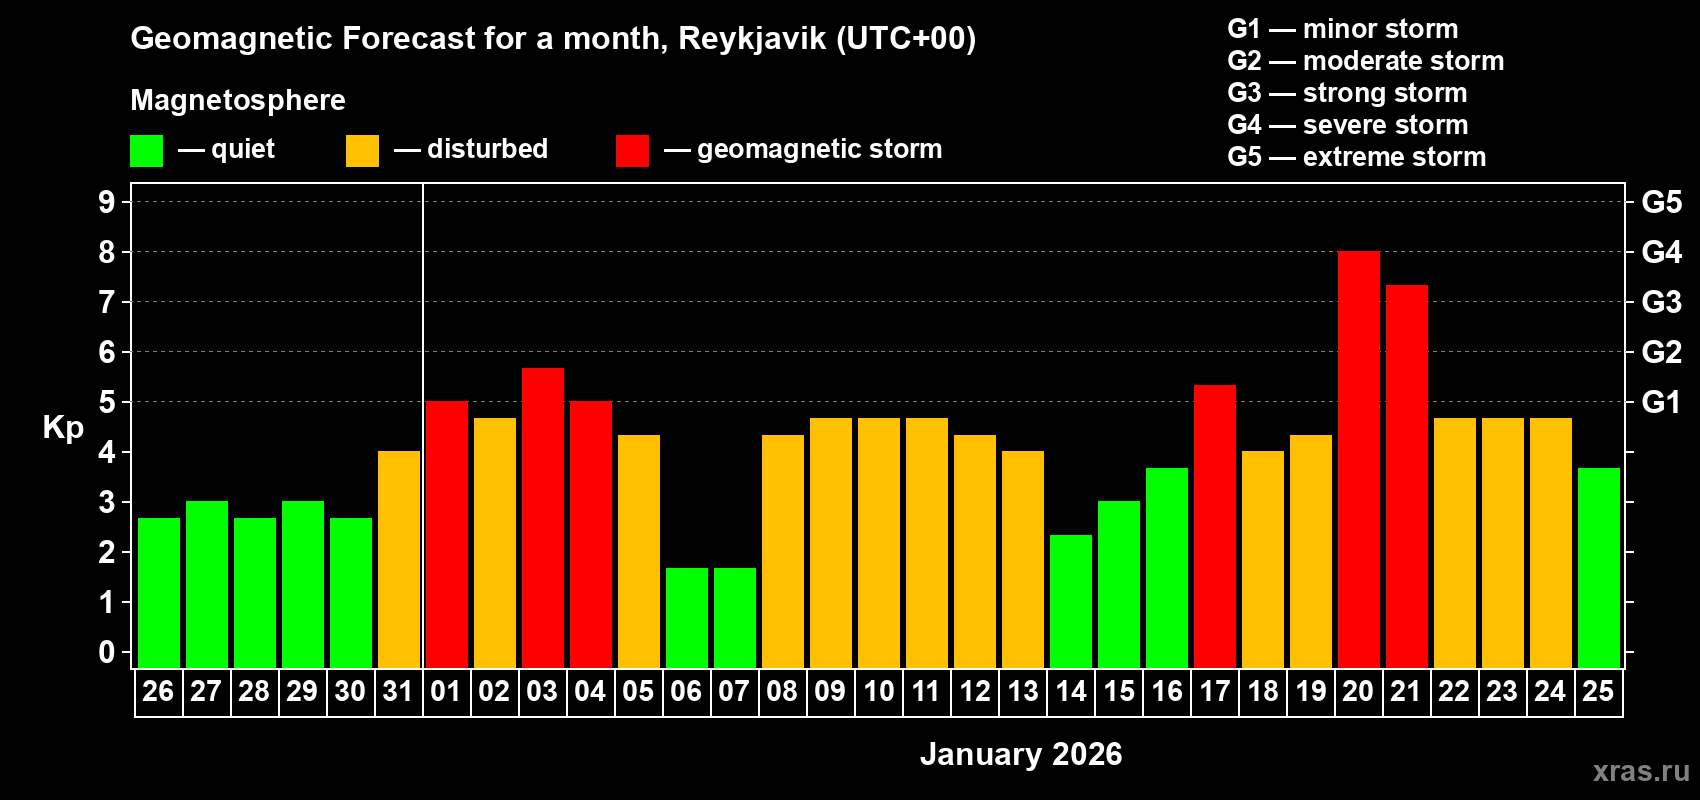Click the G2 label on right axis

tap(1662, 352)
